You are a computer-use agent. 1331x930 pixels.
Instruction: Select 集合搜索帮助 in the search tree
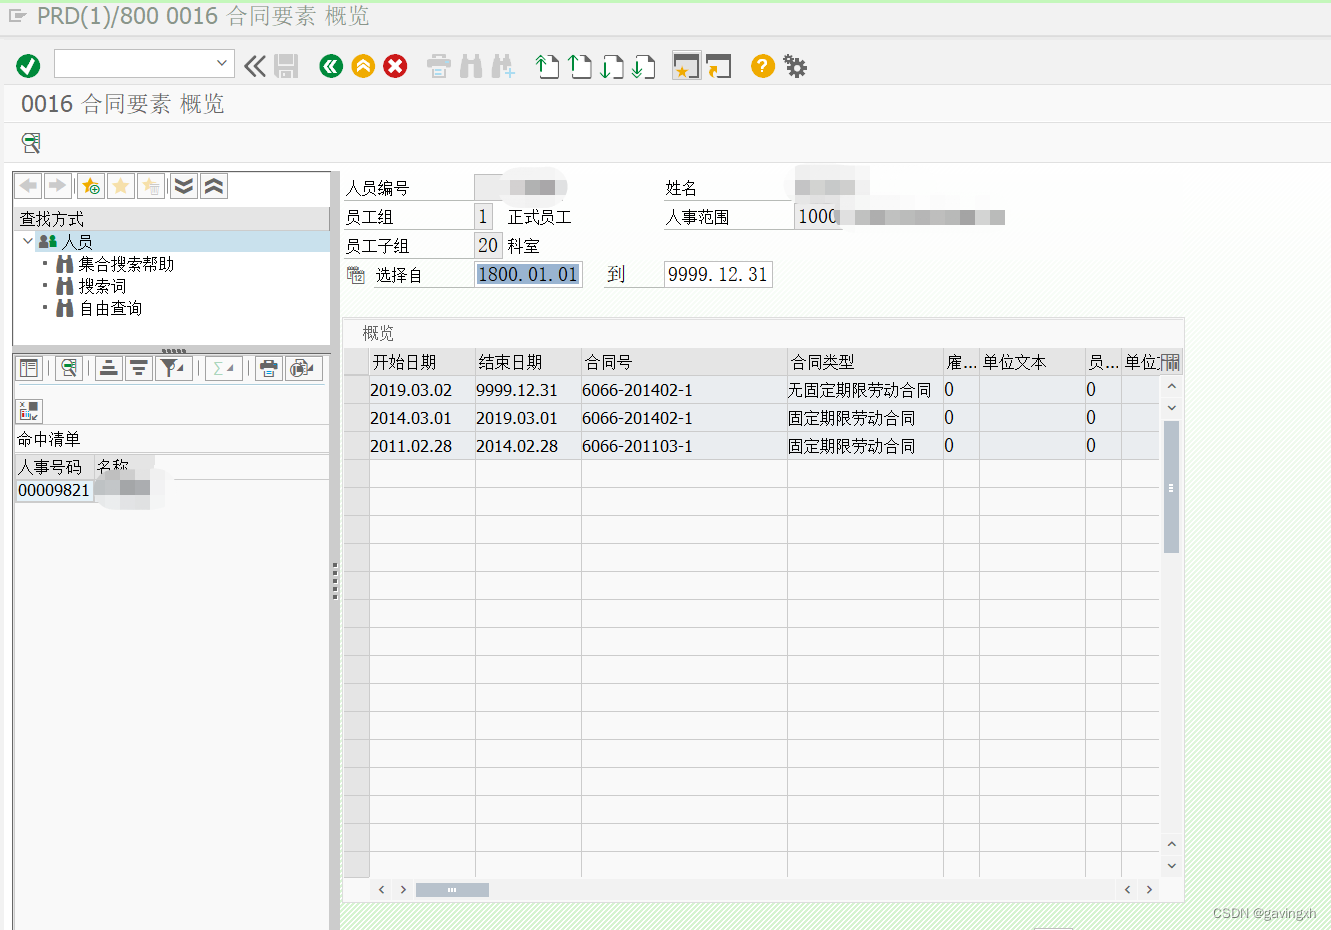126,264
